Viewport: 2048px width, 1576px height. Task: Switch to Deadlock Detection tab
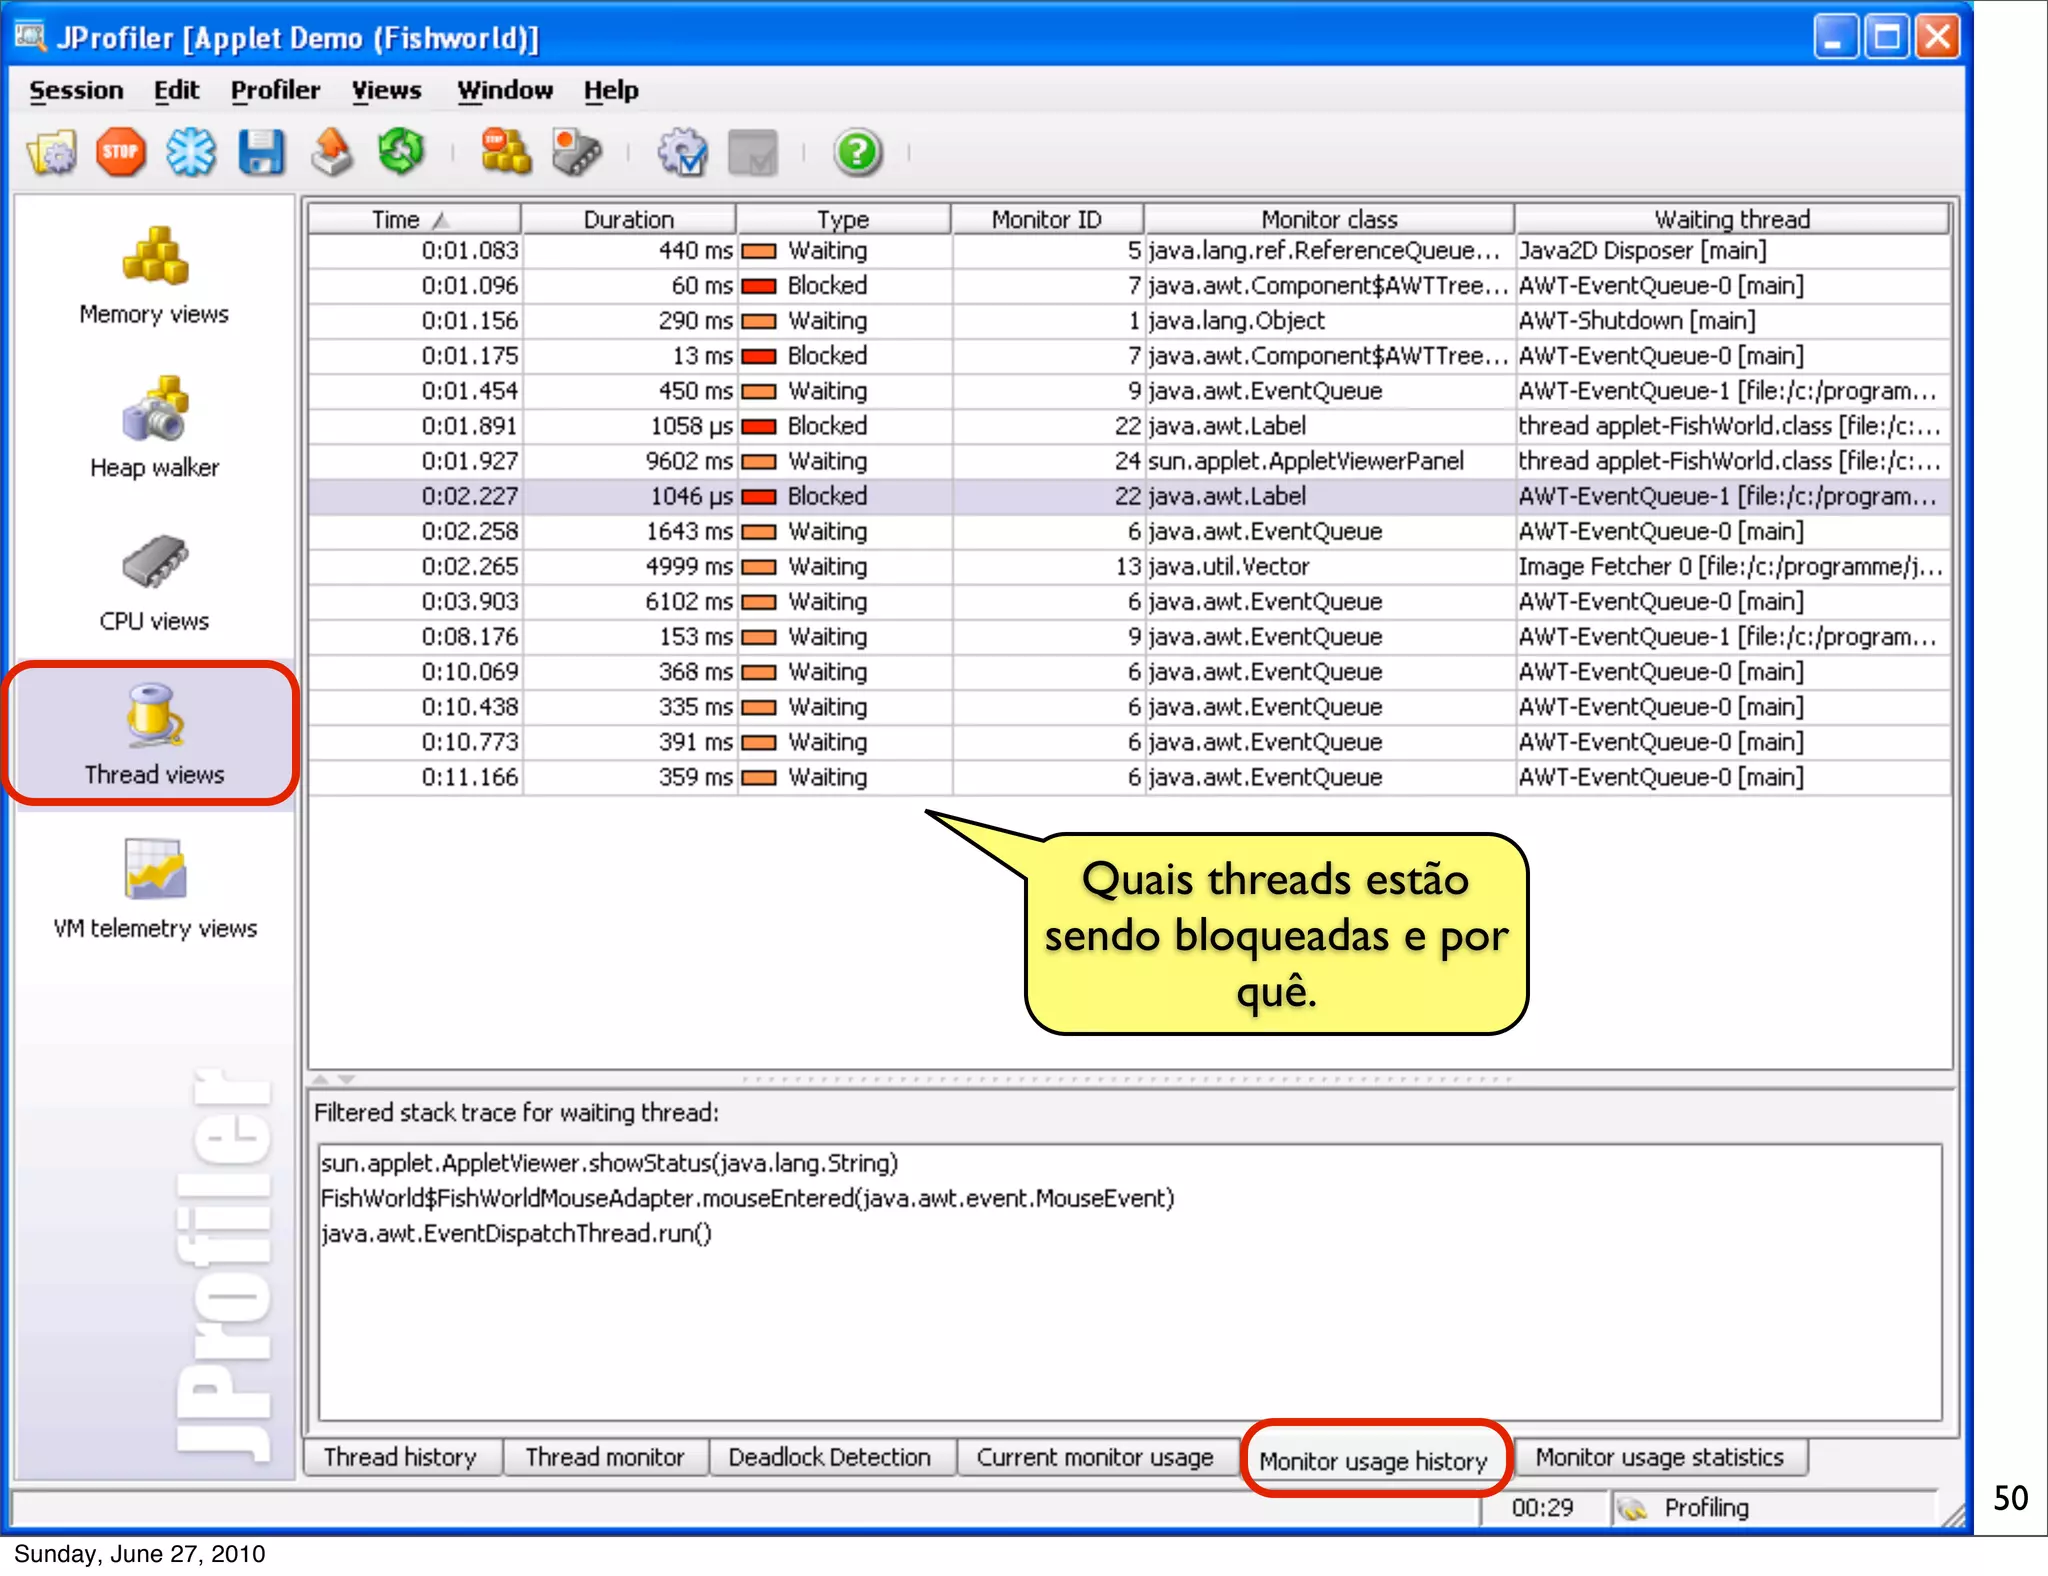(x=829, y=1457)
